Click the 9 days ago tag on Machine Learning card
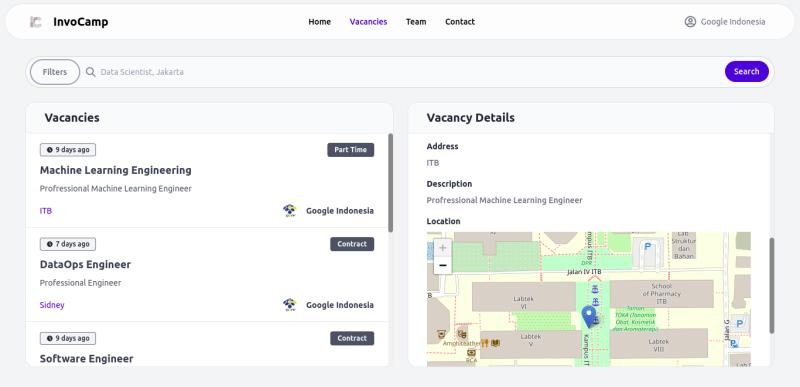The image size is (800, 387). [x=68, y=150]
